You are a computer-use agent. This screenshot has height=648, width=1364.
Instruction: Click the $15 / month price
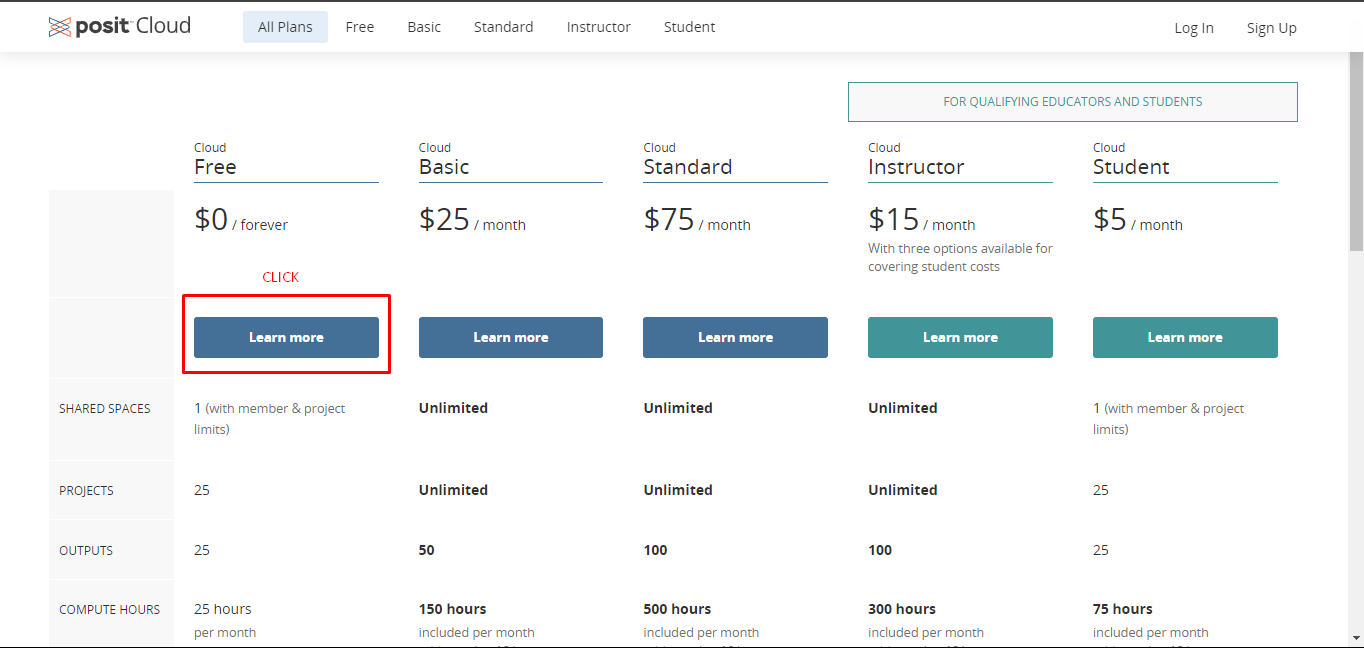pyautogui.click(x=922, y=220)
